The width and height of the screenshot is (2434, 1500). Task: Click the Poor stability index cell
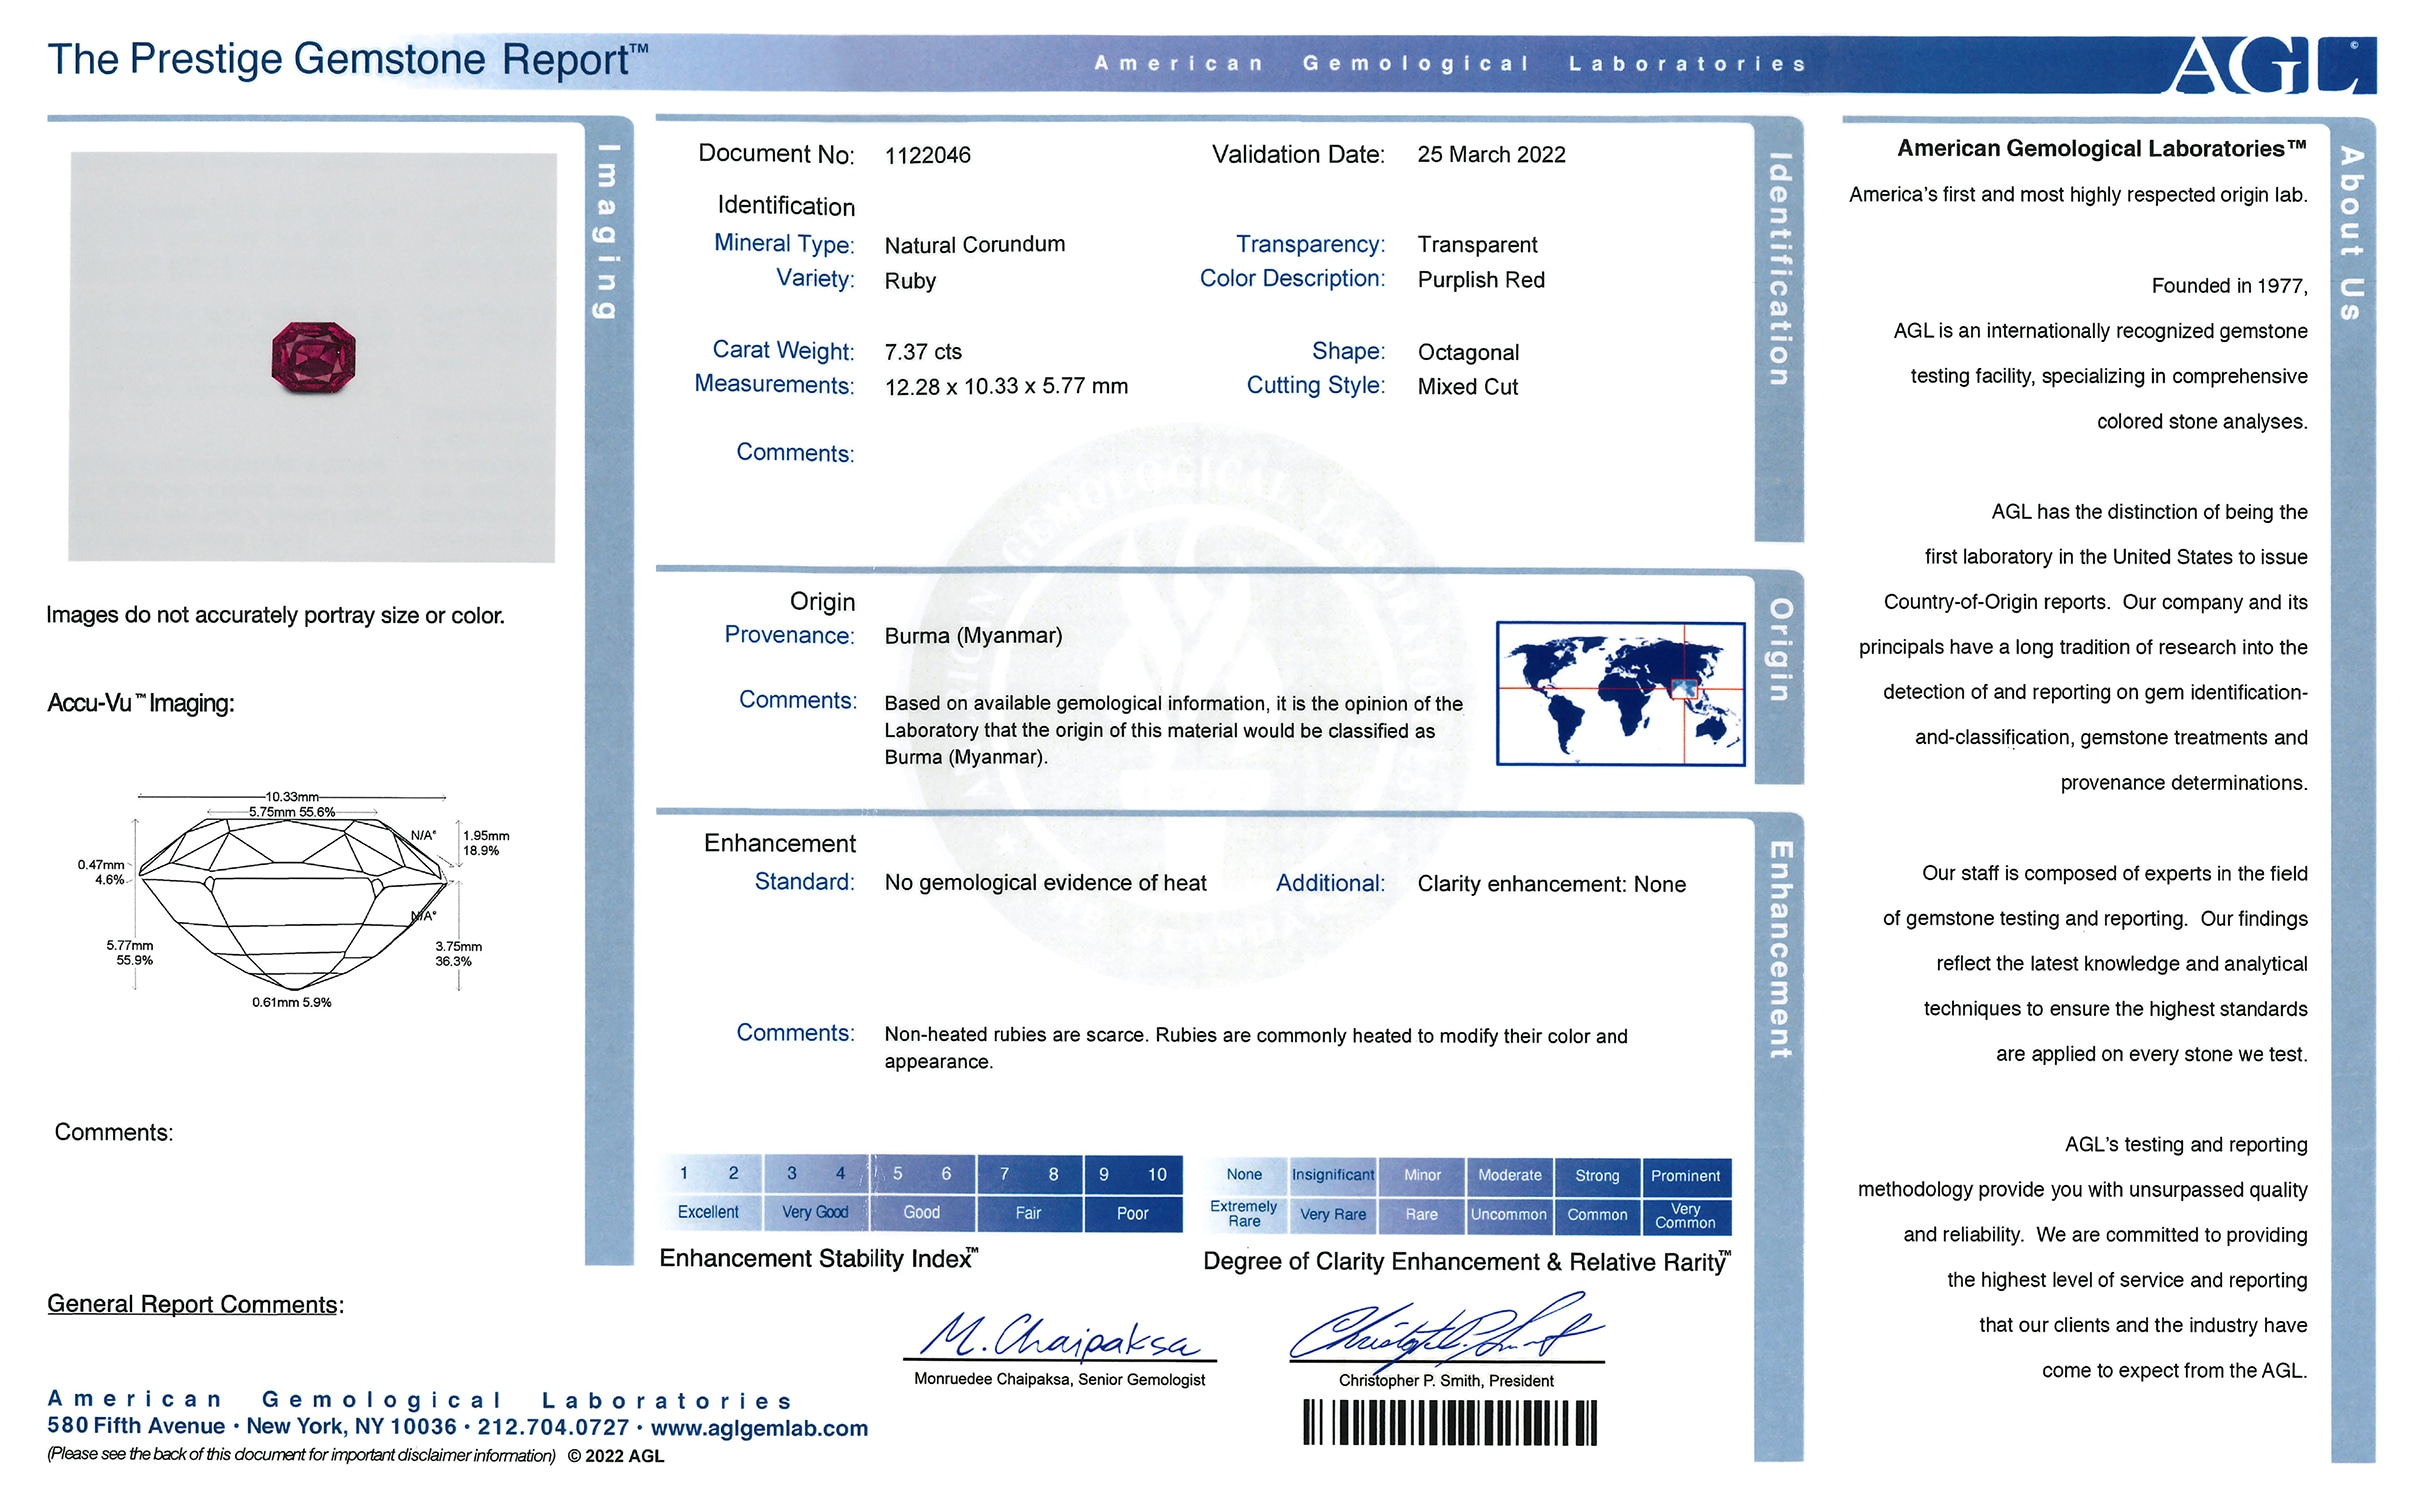pos(1133,1213)
